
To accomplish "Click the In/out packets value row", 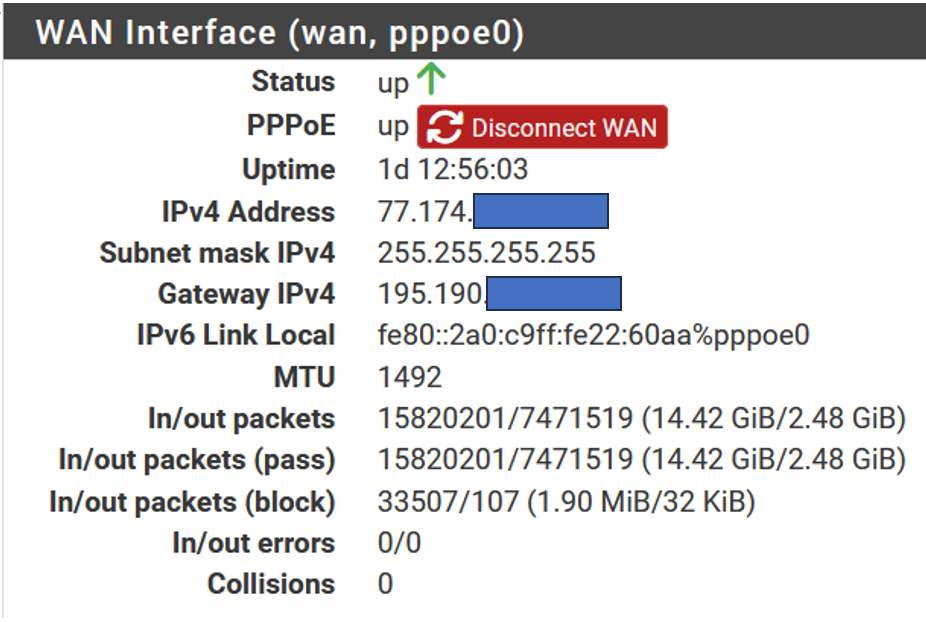I will coord(641,419).
